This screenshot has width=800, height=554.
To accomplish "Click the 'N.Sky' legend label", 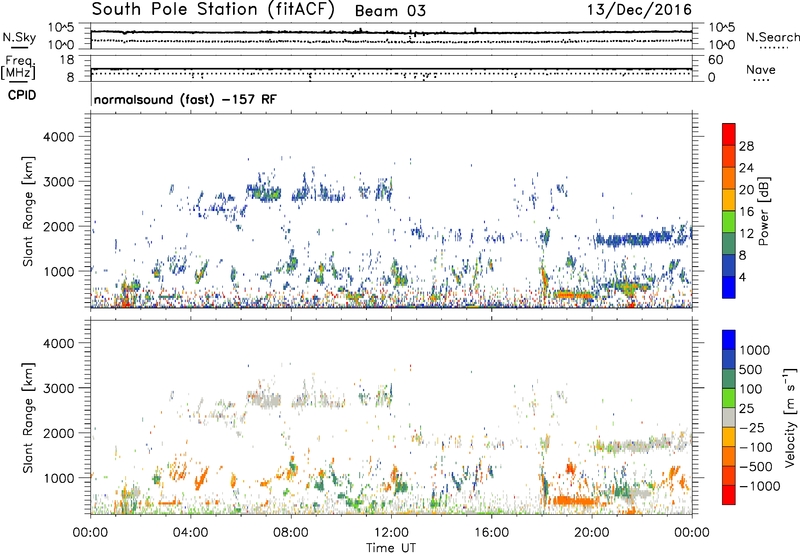I will (19, 37).
